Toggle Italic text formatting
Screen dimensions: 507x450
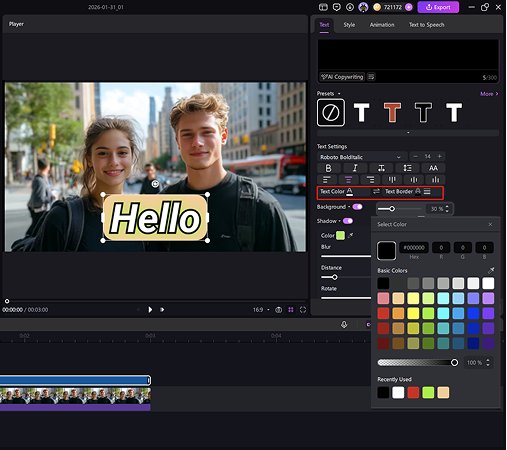[x=355, y=168]
